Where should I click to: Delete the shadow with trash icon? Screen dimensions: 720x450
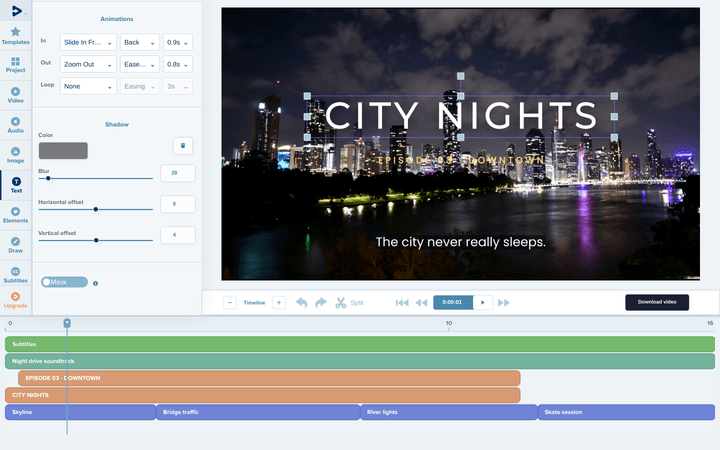[x=183, y=146]
